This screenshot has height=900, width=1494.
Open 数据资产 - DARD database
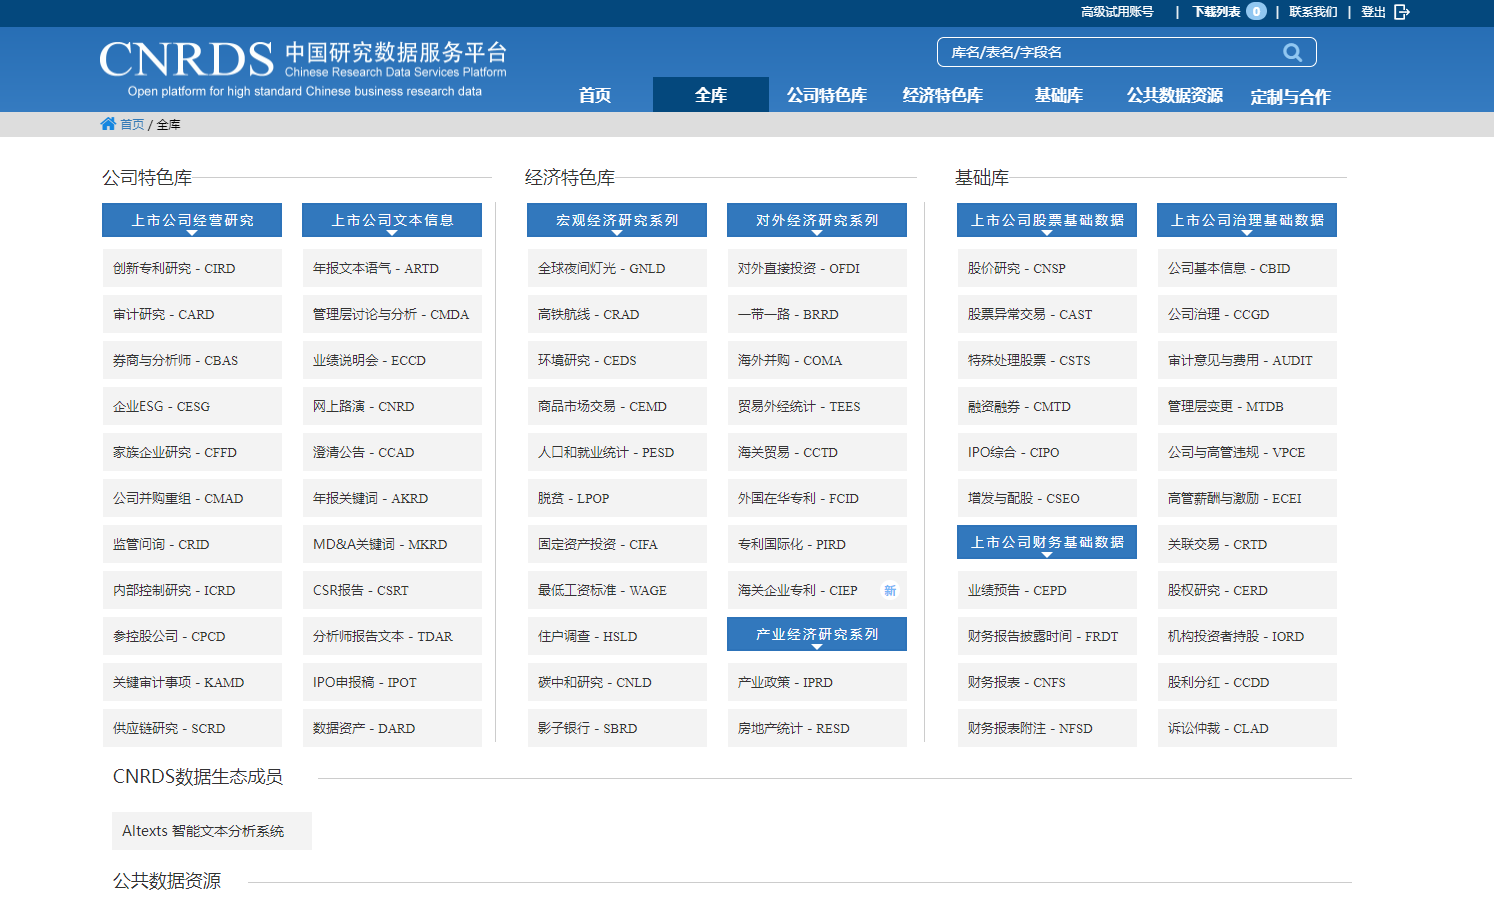tap(392, 728)
